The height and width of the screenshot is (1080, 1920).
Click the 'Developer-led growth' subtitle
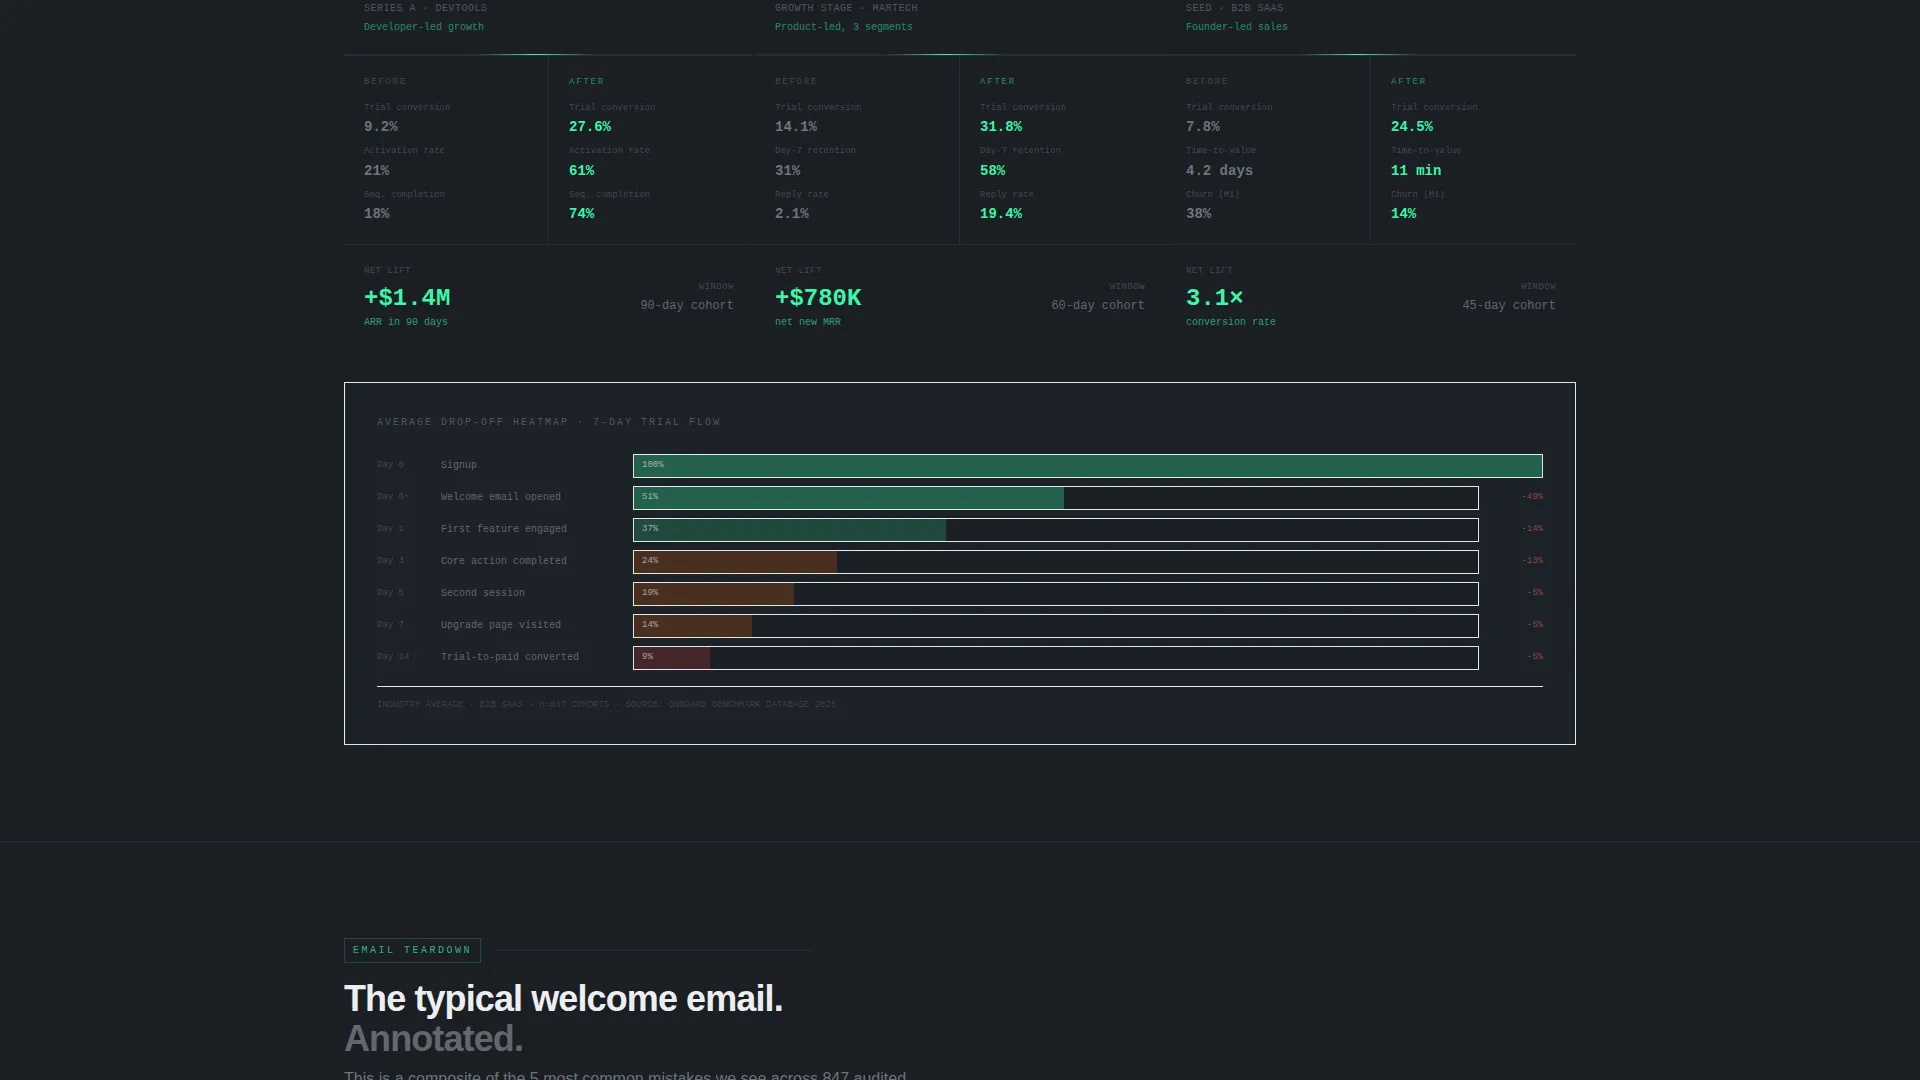(424, 27)
